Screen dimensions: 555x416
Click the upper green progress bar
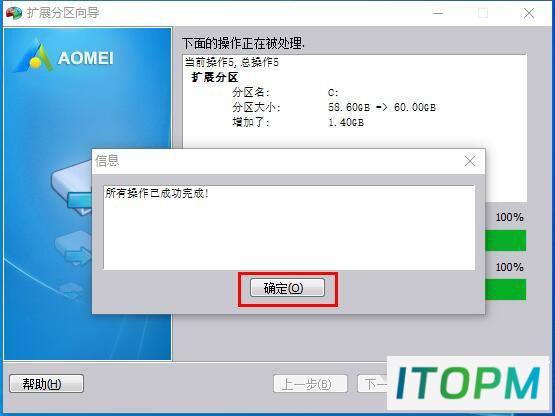tap(505, 240)
